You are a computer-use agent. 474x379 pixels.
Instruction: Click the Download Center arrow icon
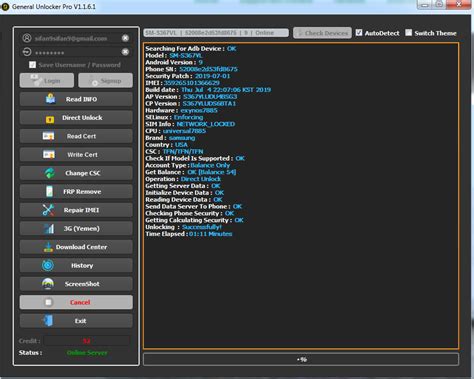click(x=48, y=247)
